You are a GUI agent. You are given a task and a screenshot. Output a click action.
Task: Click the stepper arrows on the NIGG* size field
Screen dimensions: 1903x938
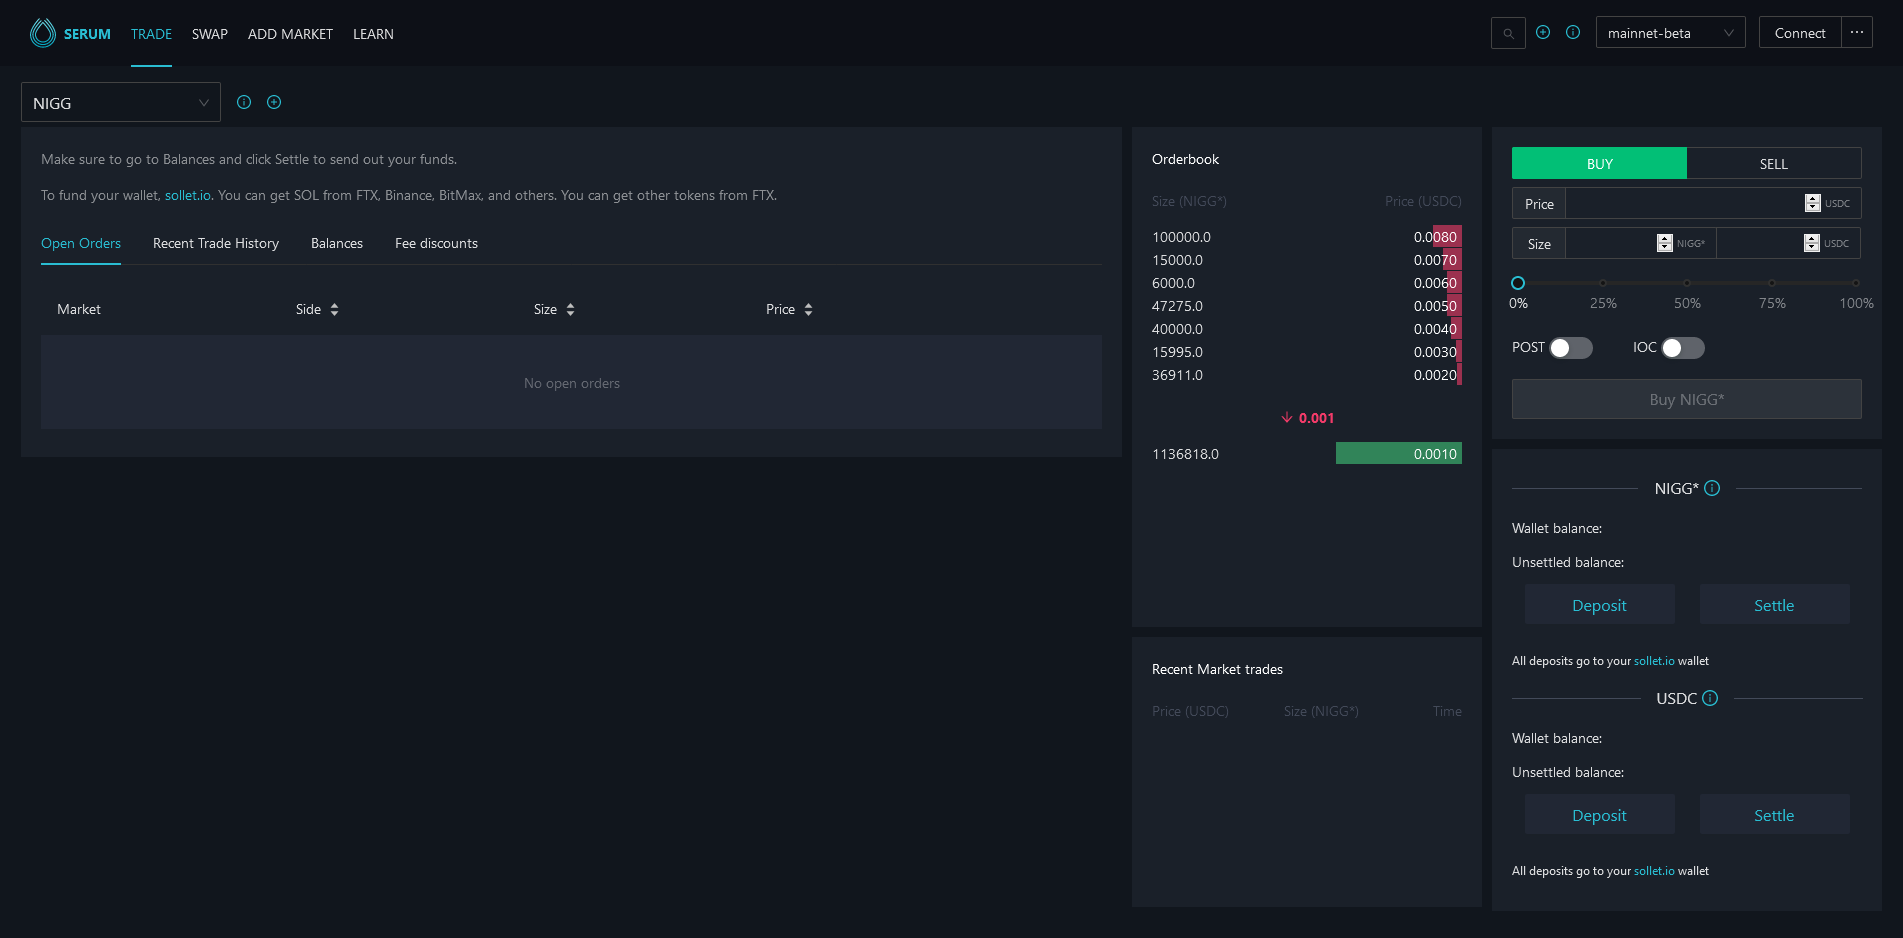pyautogui.click(x=1665, y=243)
